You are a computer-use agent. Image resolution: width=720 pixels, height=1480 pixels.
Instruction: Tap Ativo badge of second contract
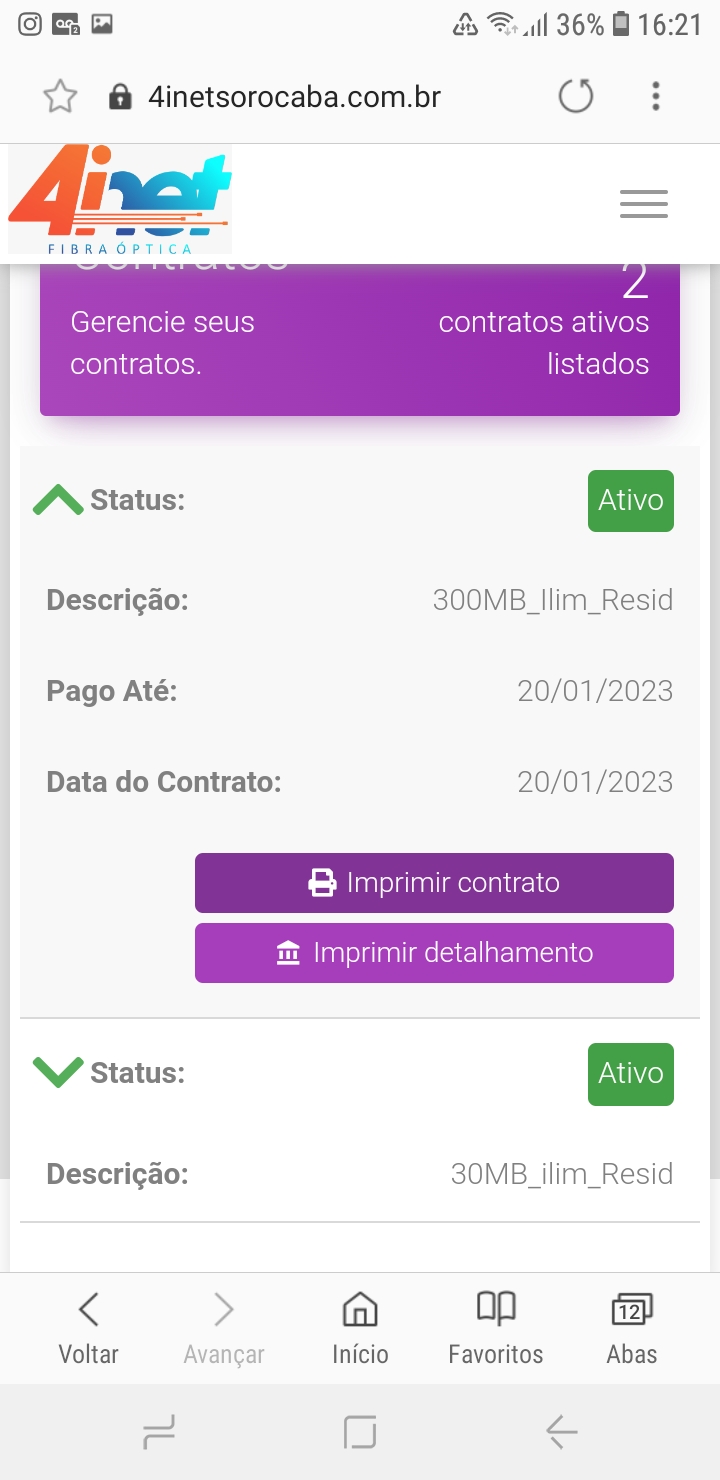coord(630,1074)
